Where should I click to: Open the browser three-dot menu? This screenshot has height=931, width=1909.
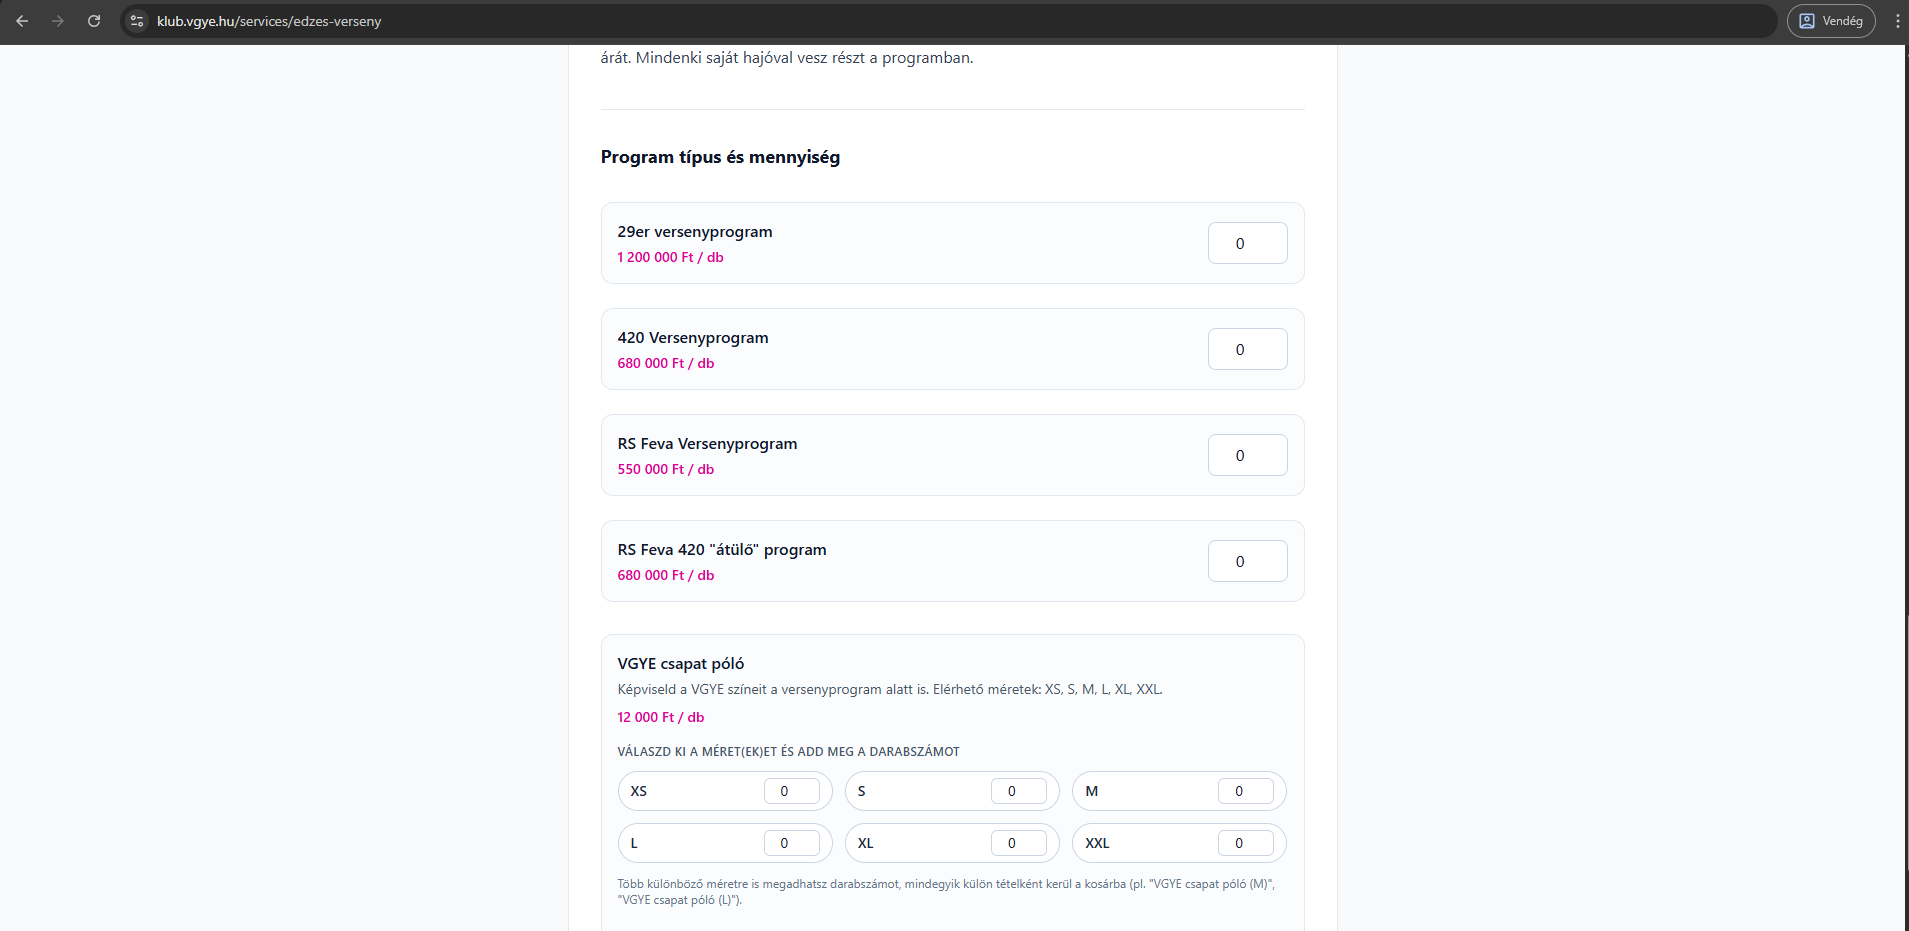click(1896, 21)
